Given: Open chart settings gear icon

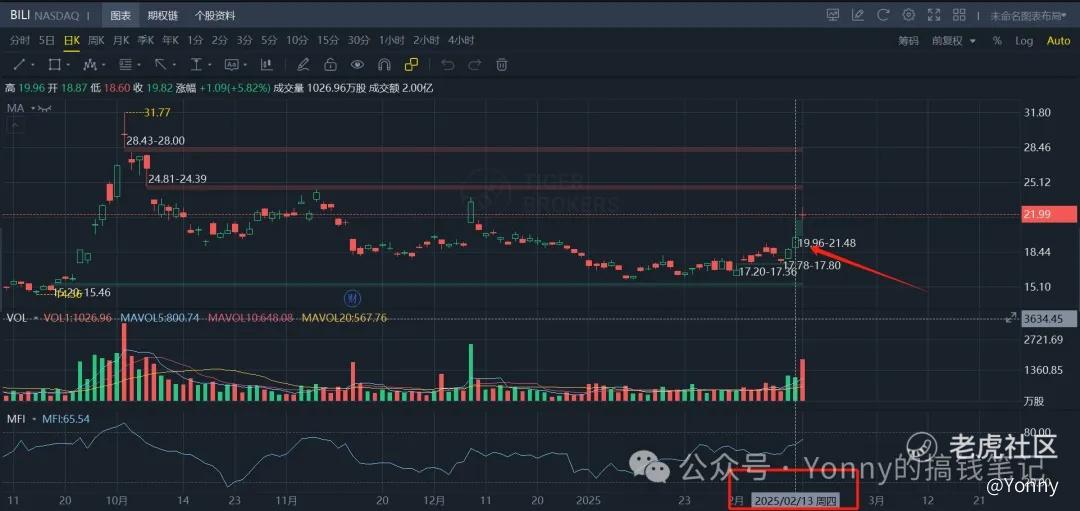Looking at the screenshot, I should [909, 14].
